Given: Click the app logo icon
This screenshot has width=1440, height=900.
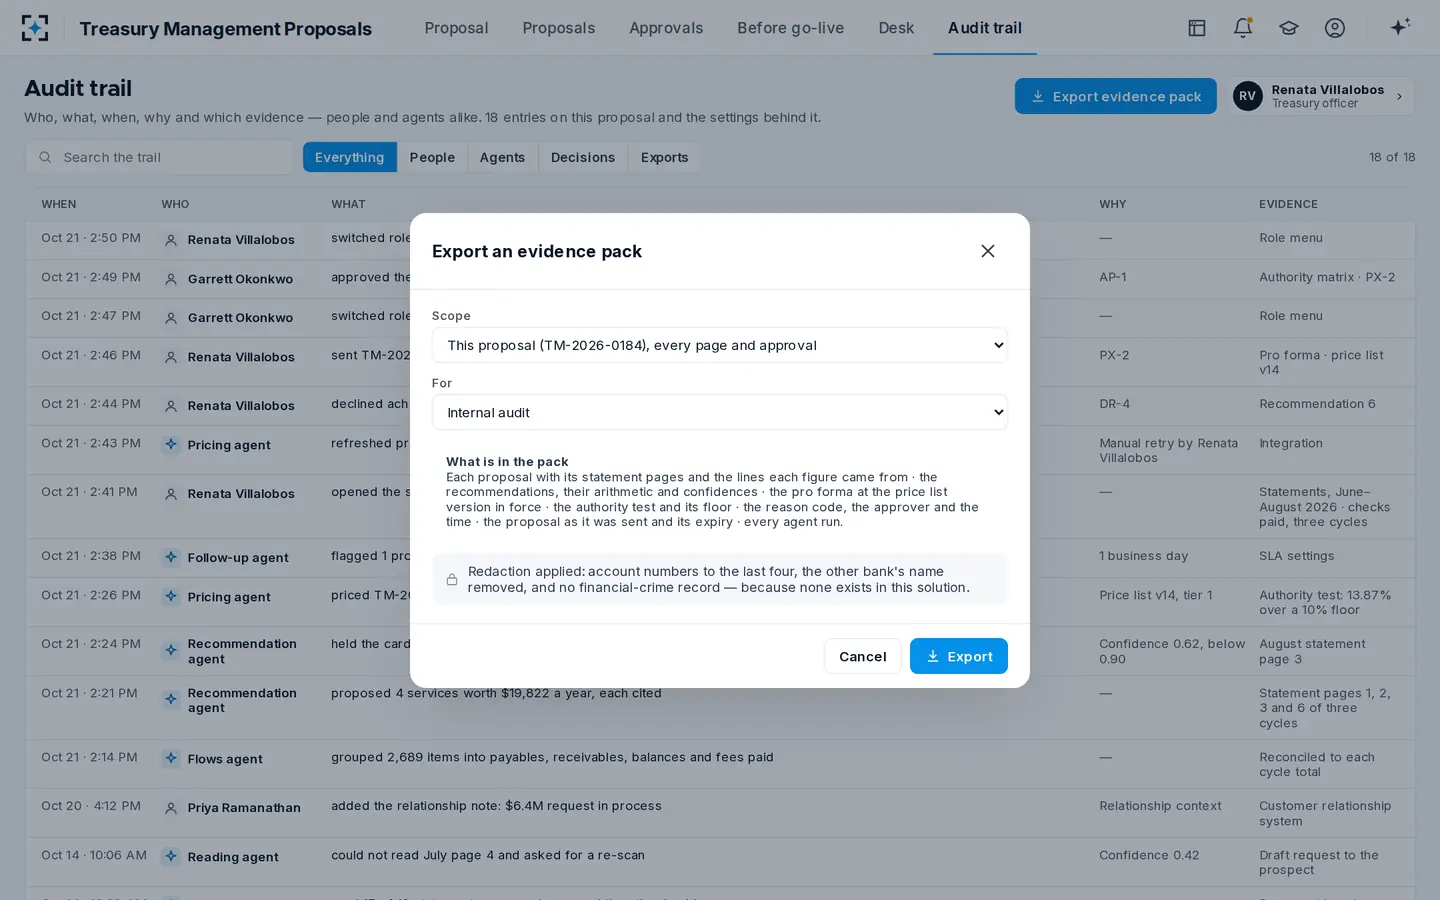Looking at the screenshot, I should [x=35, y=28].
